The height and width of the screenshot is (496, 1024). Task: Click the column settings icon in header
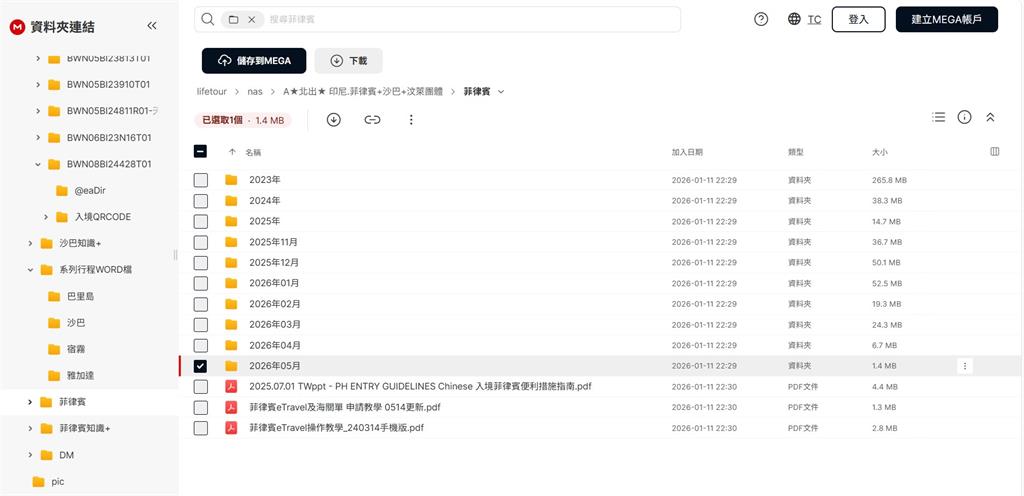[x=994, y=152]
